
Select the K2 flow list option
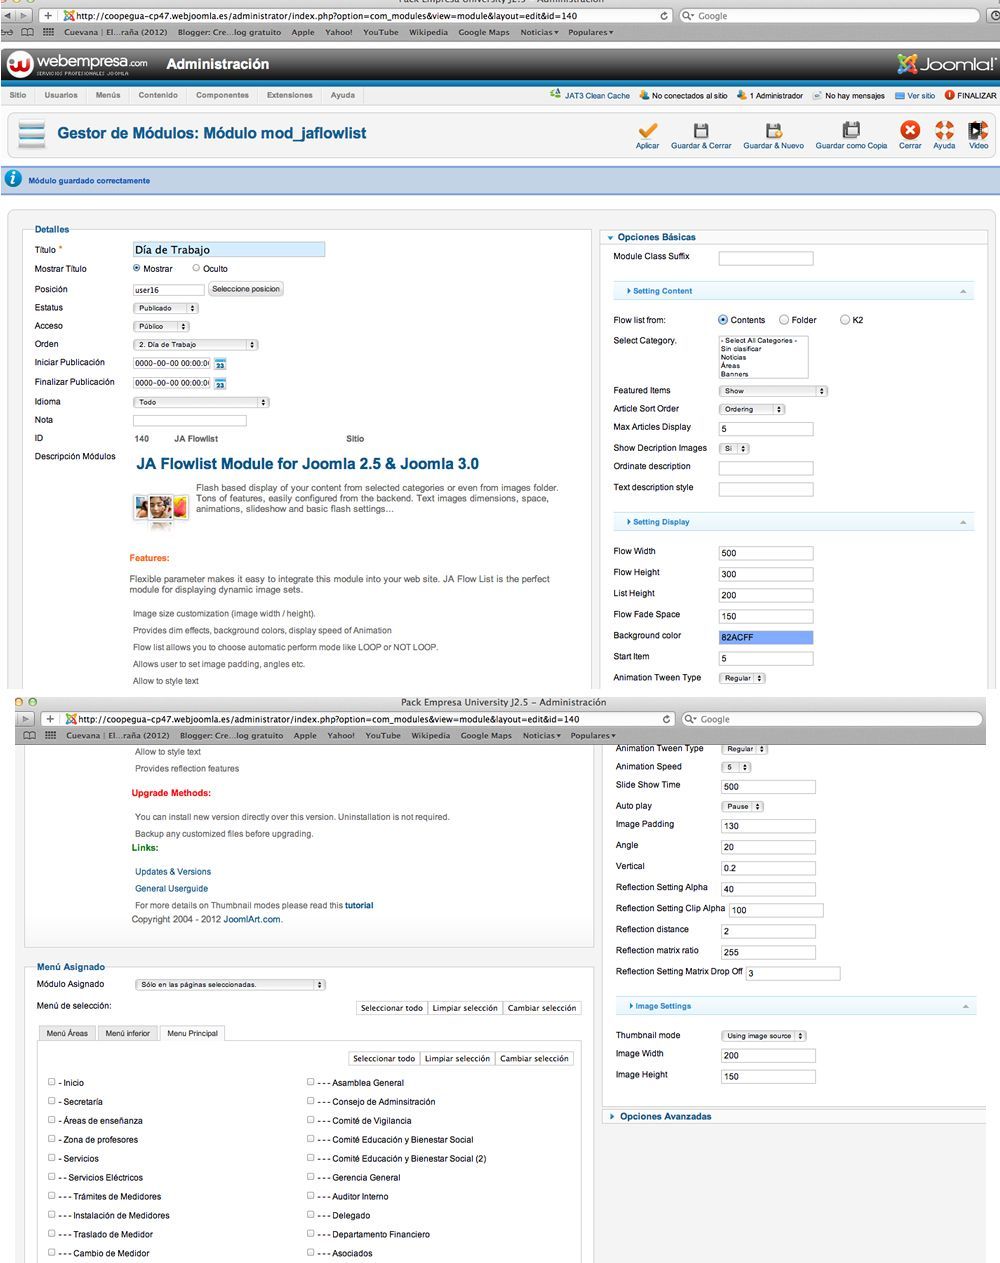(x=845, y=320)
